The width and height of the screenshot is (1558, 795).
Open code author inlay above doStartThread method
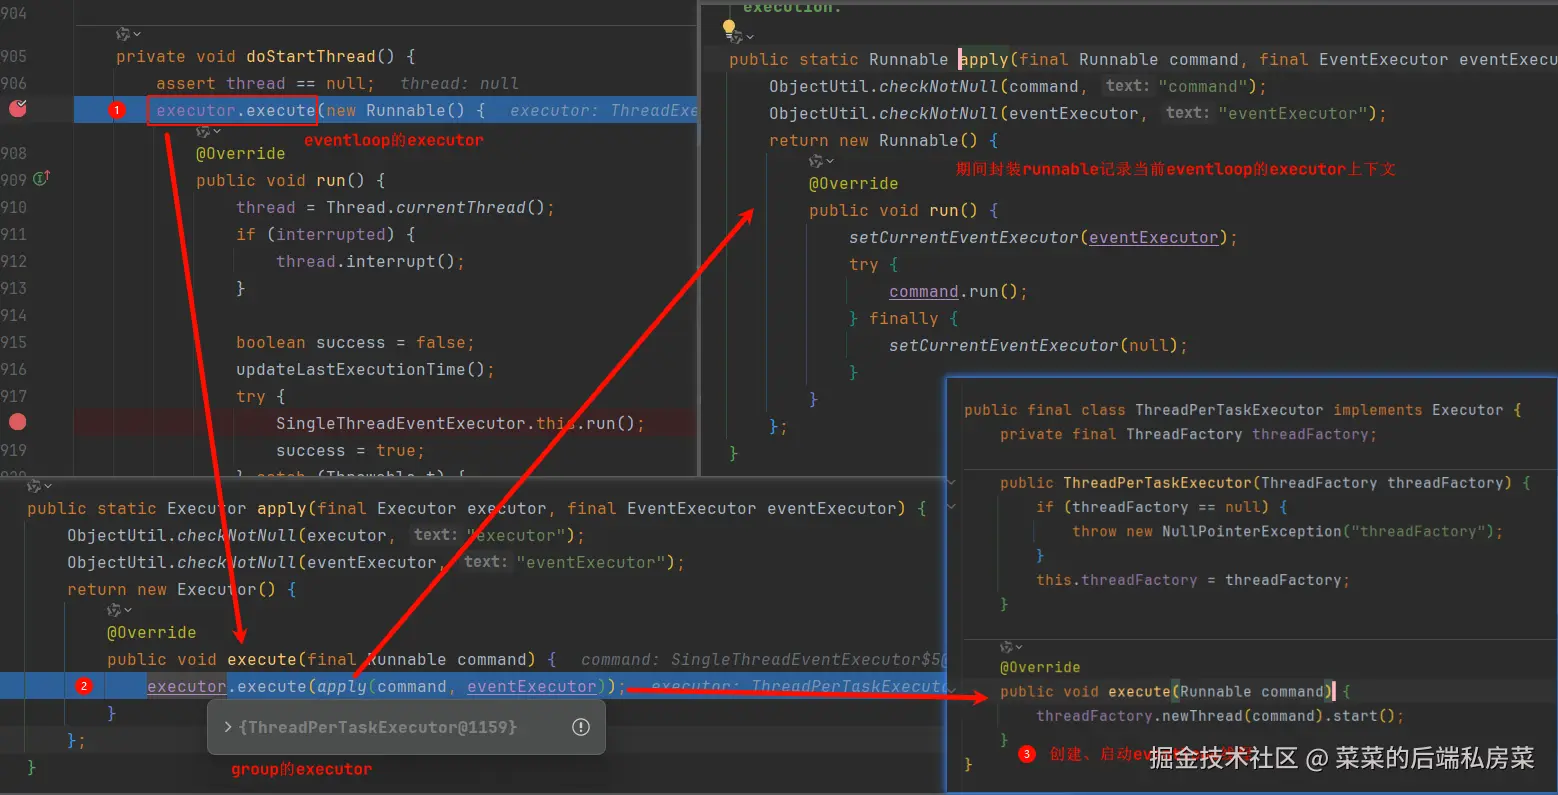128,34
